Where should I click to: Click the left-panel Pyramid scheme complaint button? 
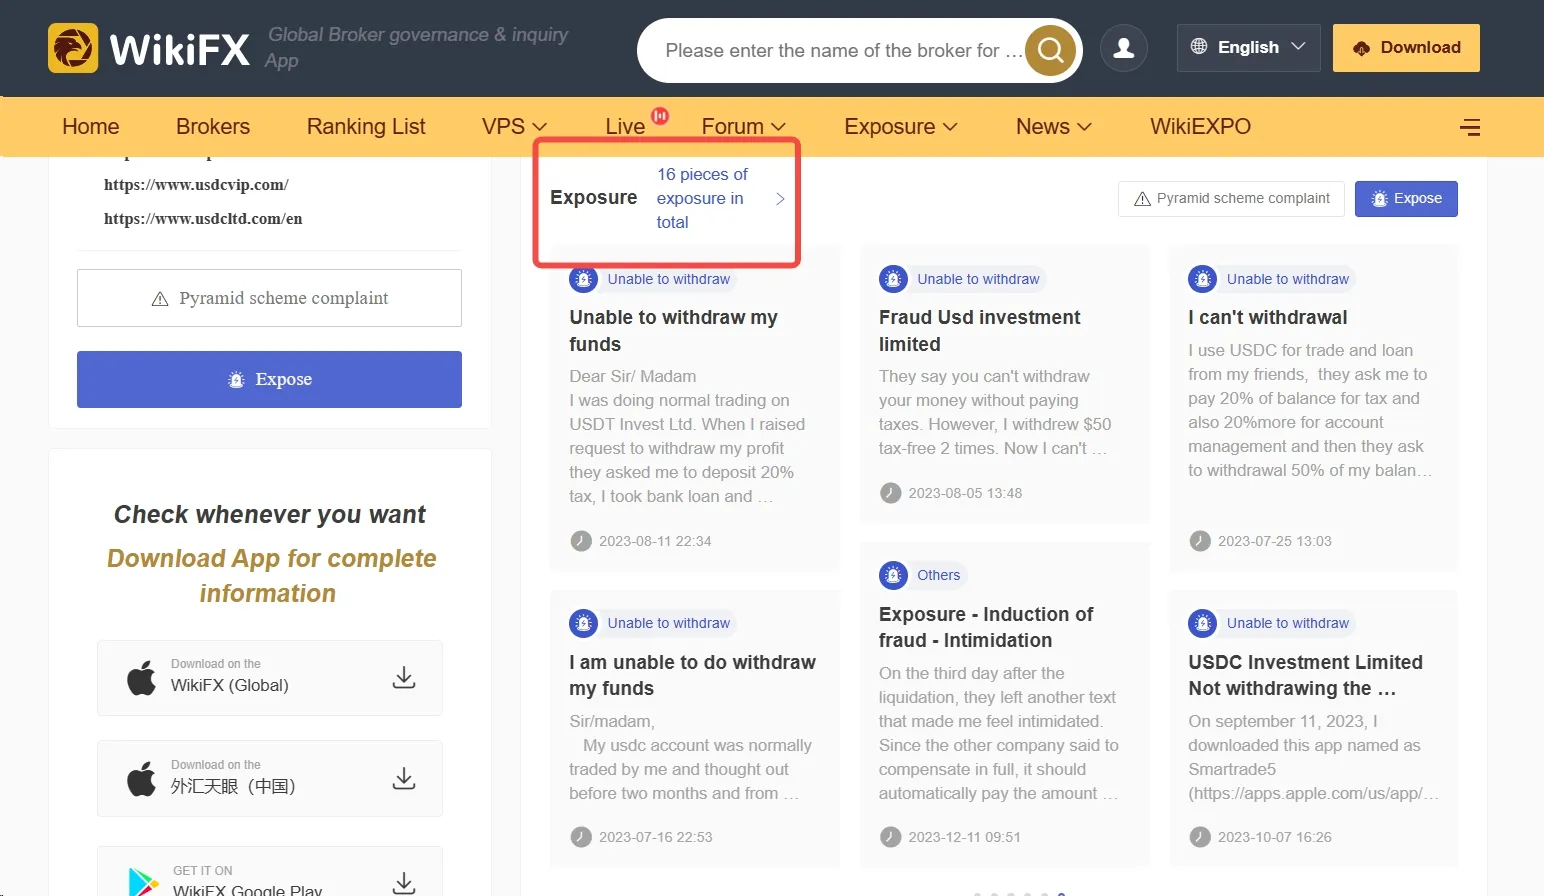click(269, 298)
